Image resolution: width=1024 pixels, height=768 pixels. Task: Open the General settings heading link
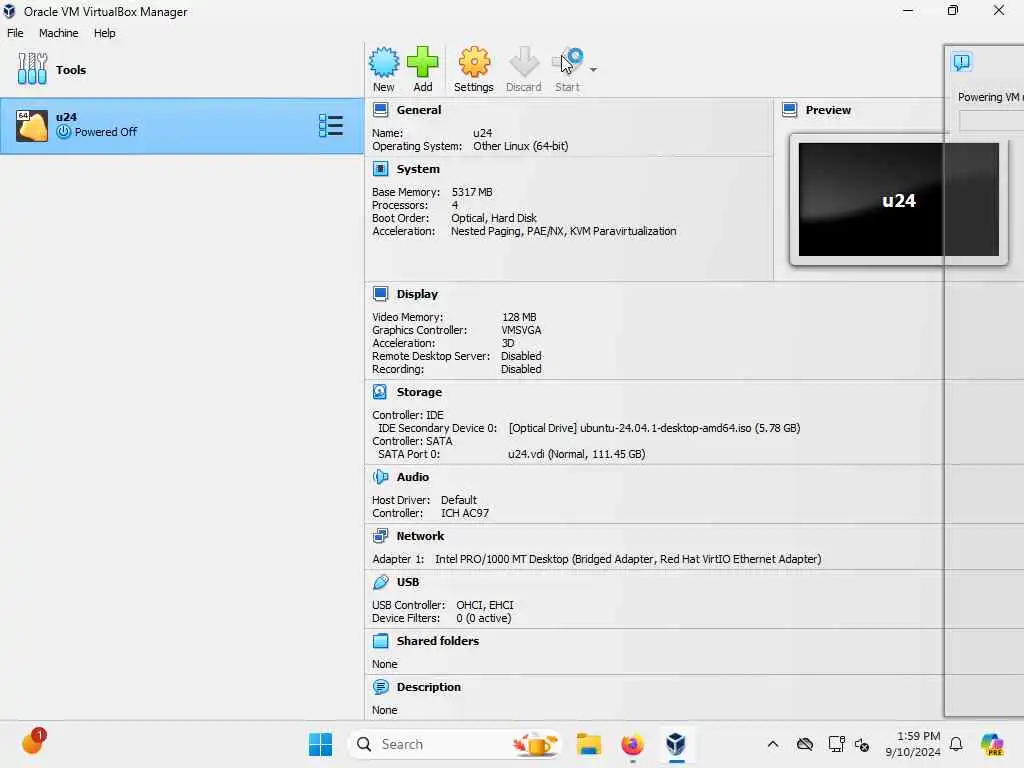(x=419, y=110)
